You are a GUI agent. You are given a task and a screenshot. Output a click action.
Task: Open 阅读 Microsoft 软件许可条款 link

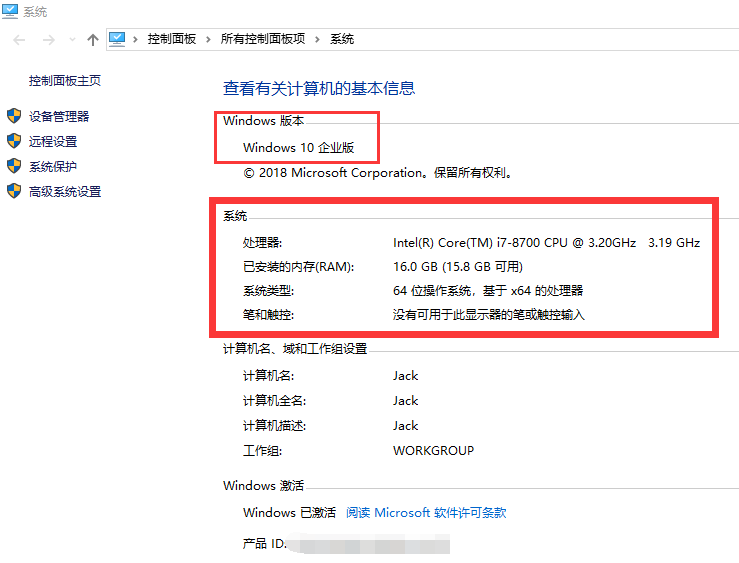(x=426, y=513)
